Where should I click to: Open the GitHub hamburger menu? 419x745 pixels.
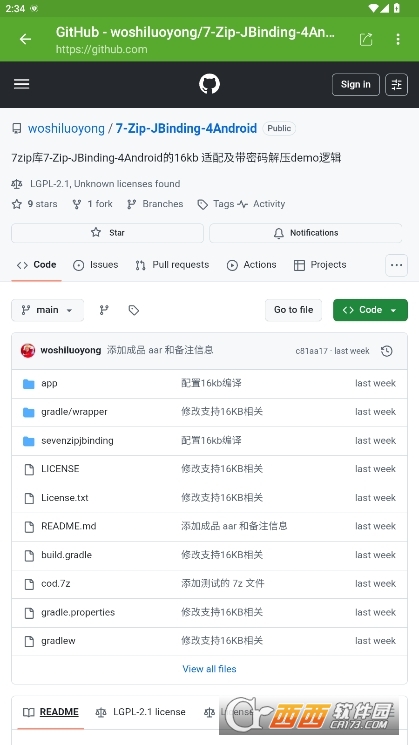coord(21,84)
